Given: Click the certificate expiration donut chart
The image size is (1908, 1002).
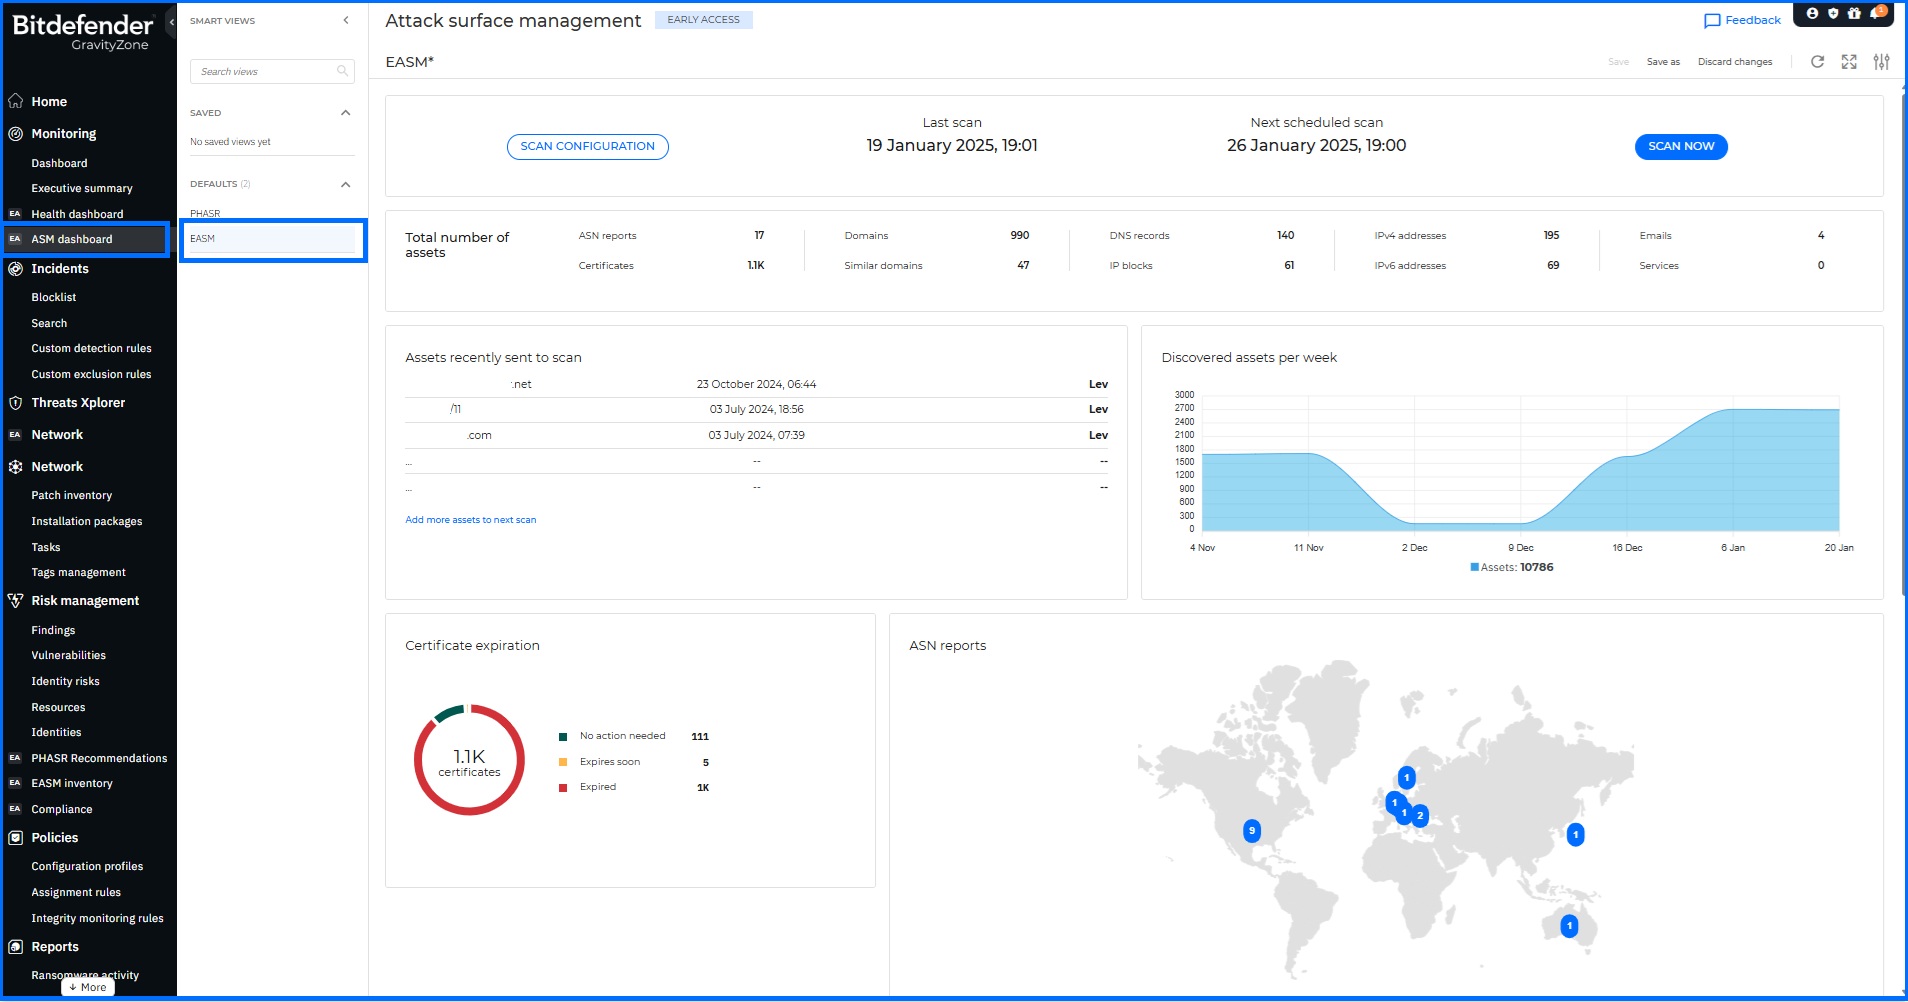Looking at the screenshot, I should pyautogui.click(x=469, y=760).
